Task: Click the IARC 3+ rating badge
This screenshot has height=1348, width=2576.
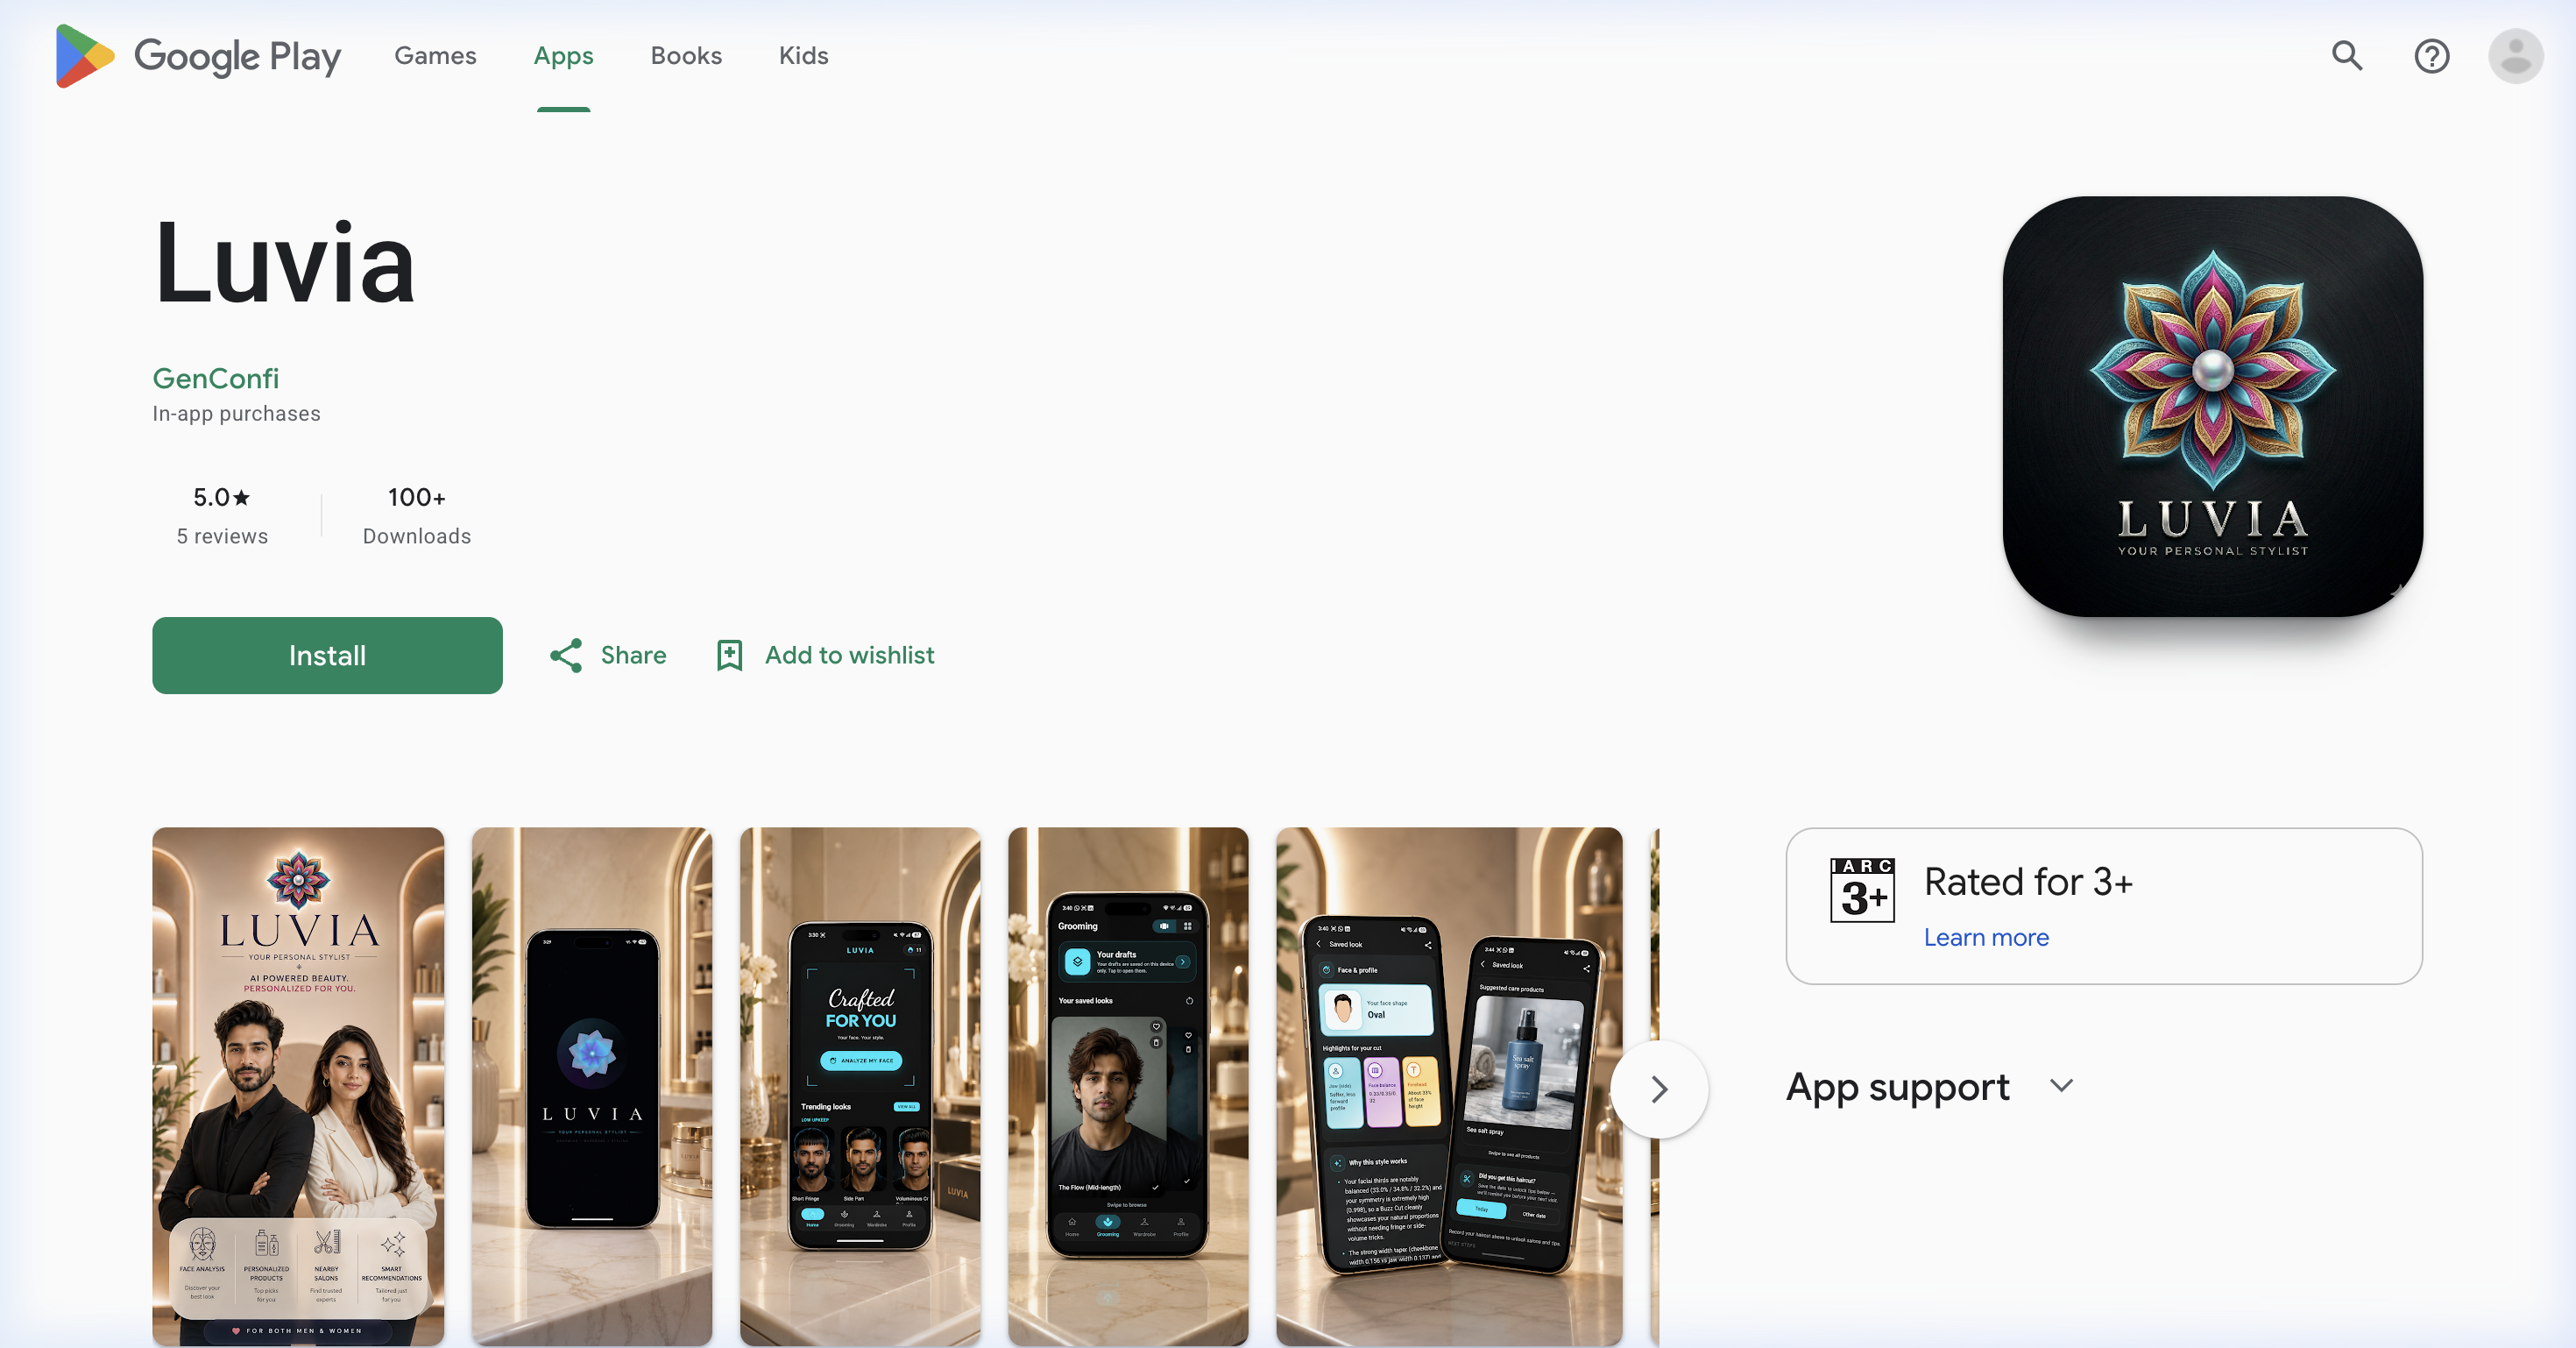Action: coord(1862,890)
